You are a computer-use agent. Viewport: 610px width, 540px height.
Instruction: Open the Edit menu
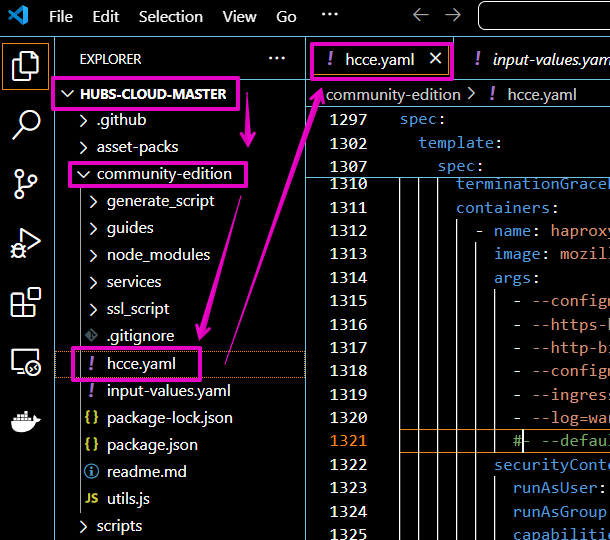105,17
